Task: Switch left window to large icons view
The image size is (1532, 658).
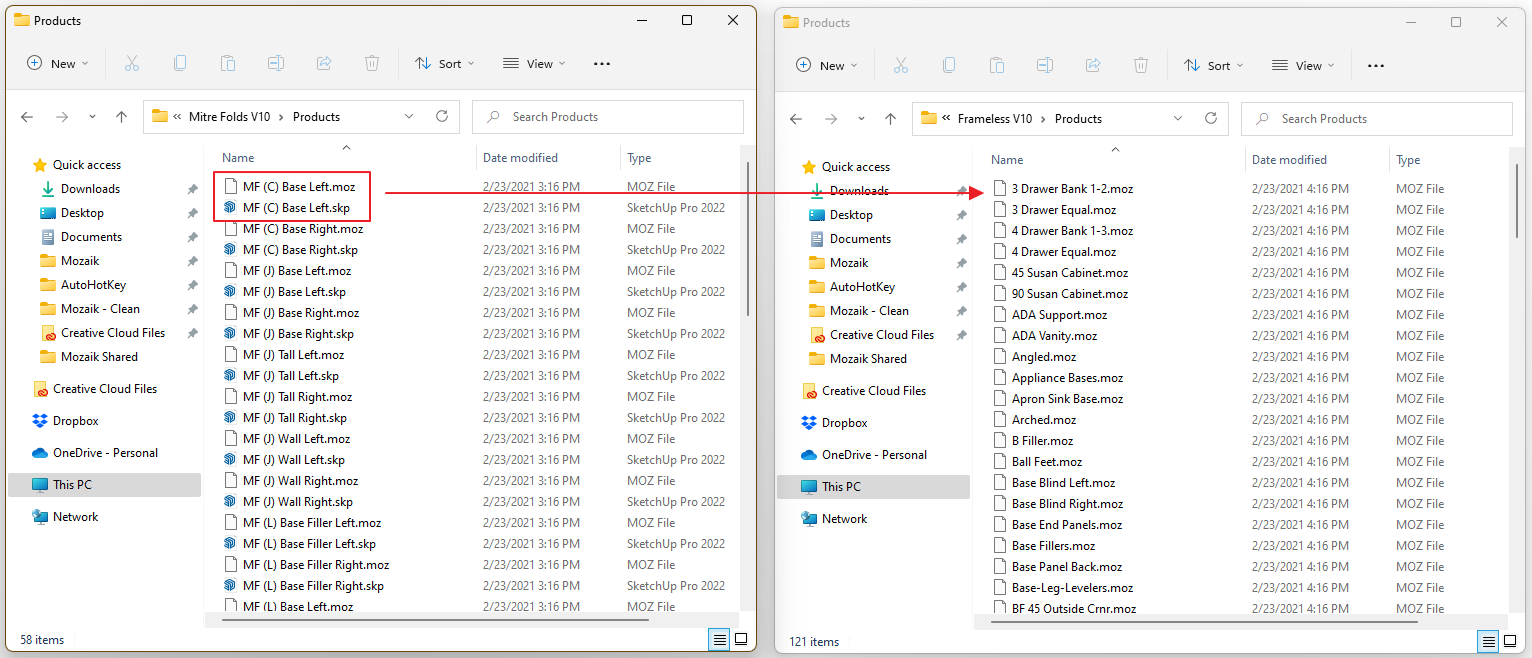Action: coord(741,638)
